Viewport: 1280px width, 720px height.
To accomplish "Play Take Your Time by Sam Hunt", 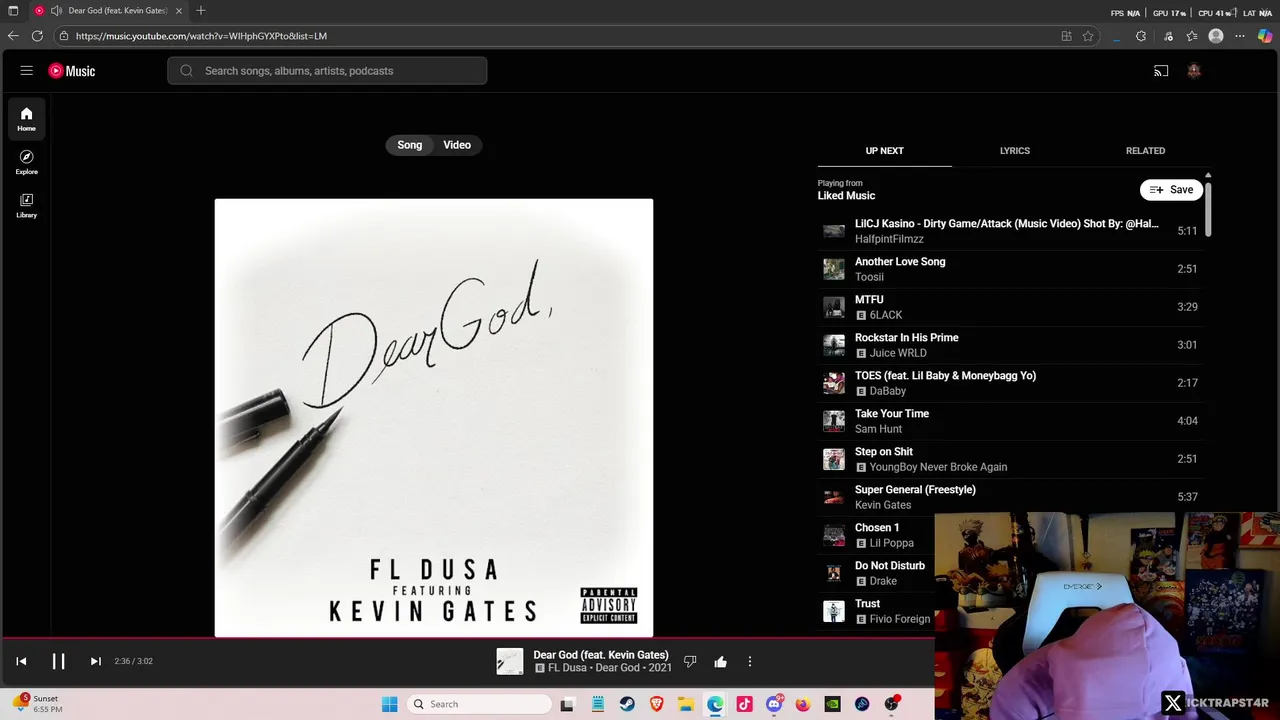I will 1010,421.
